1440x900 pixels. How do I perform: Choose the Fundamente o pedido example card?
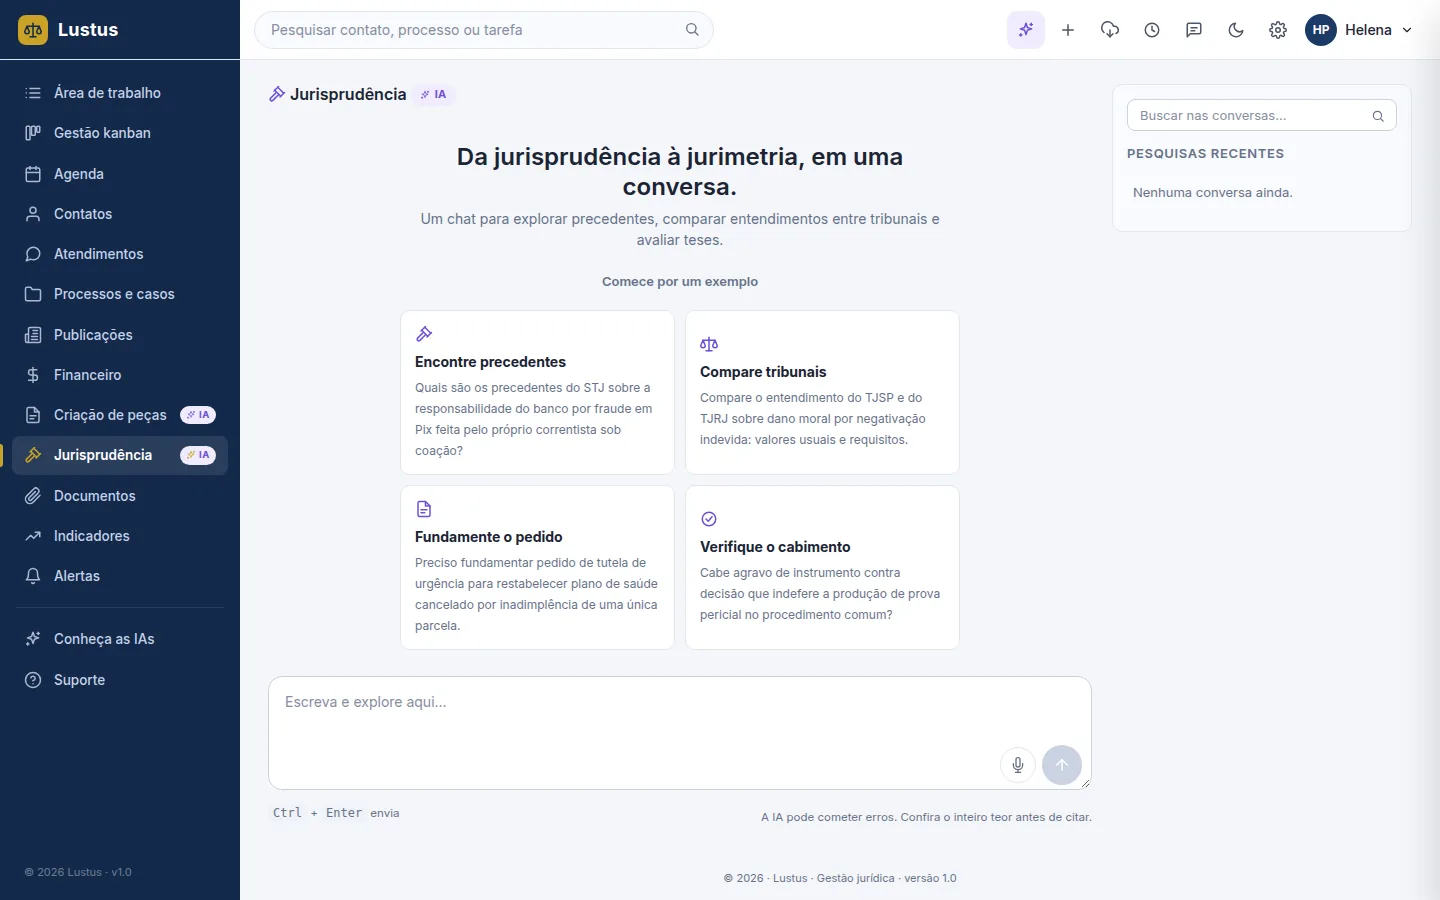537,567
